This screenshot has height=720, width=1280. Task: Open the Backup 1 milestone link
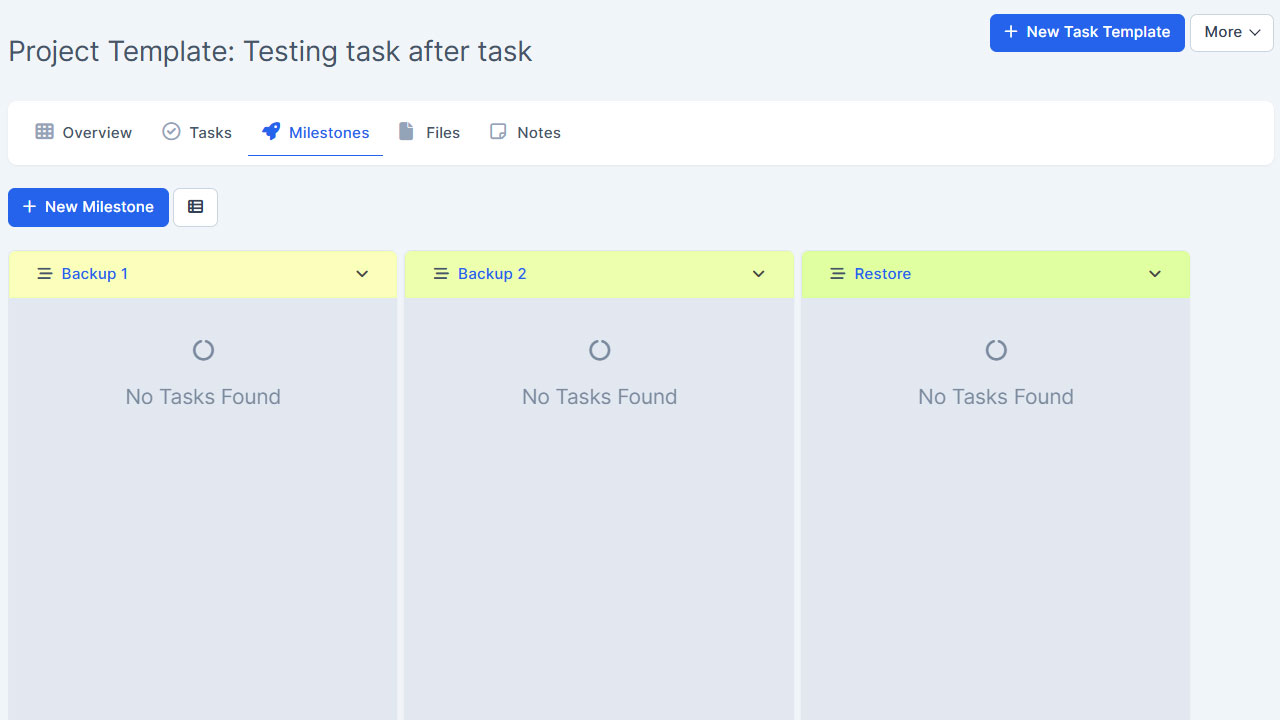pyautogui.click(x=95, y=274)
